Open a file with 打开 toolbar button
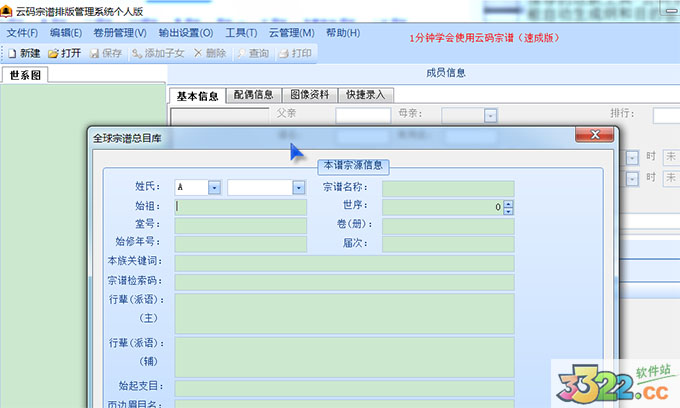 pyautogui.click(x=65, y=53)
